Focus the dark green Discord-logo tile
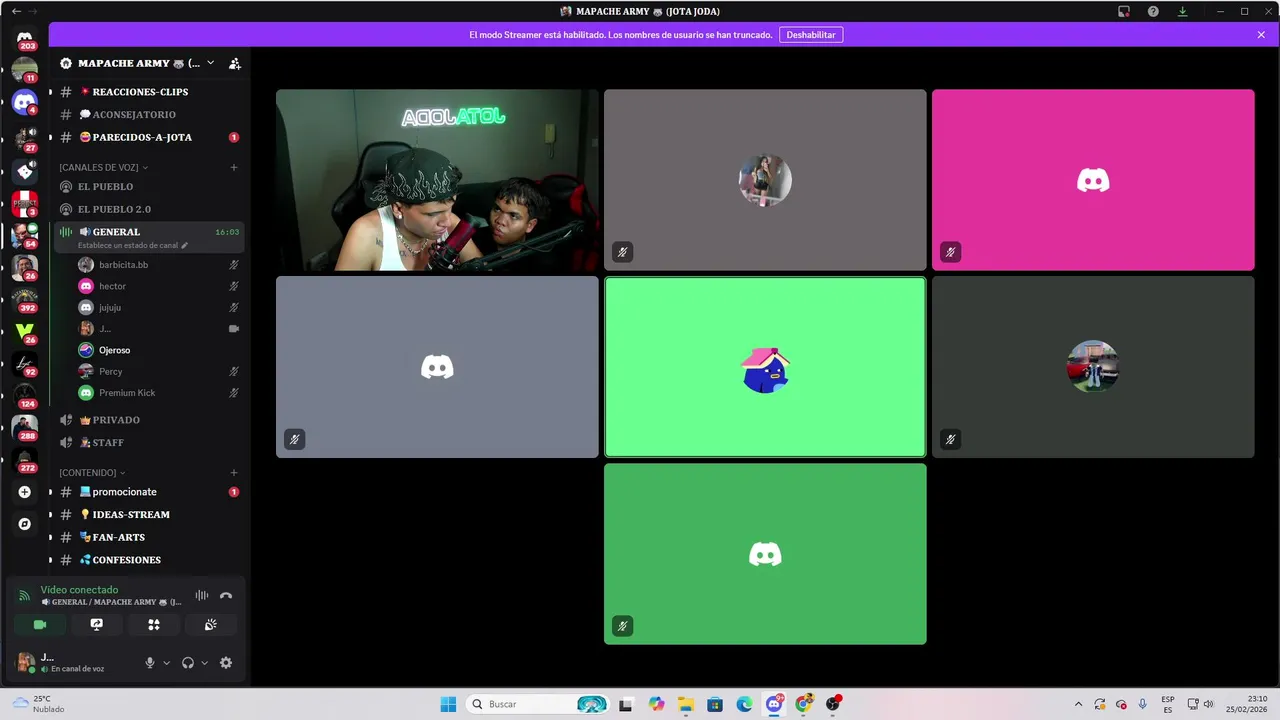Screen dimensions: 1280x720 (765, 554)
